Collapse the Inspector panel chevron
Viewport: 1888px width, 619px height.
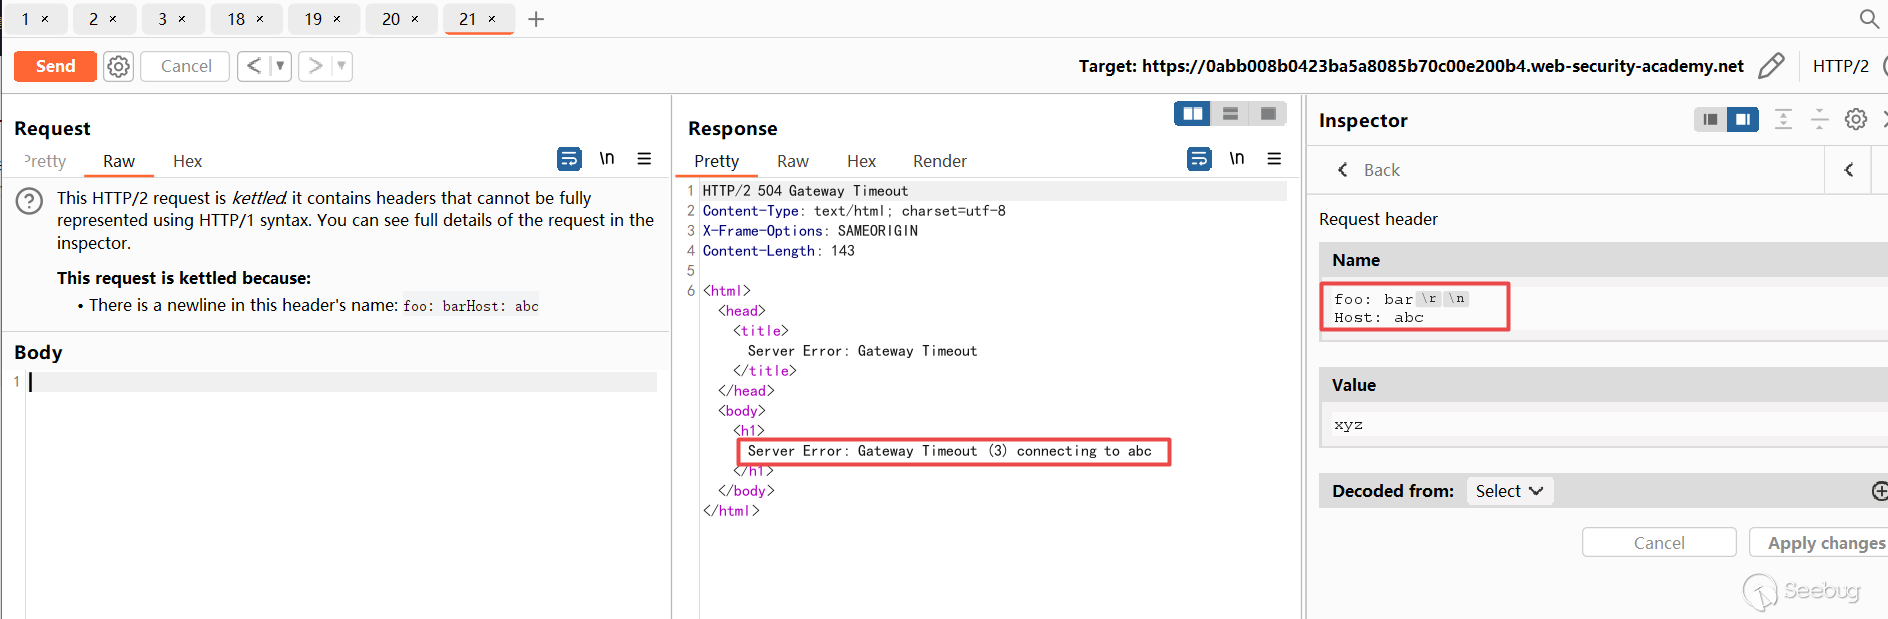pyautogui.click(x=1849, y=170)
